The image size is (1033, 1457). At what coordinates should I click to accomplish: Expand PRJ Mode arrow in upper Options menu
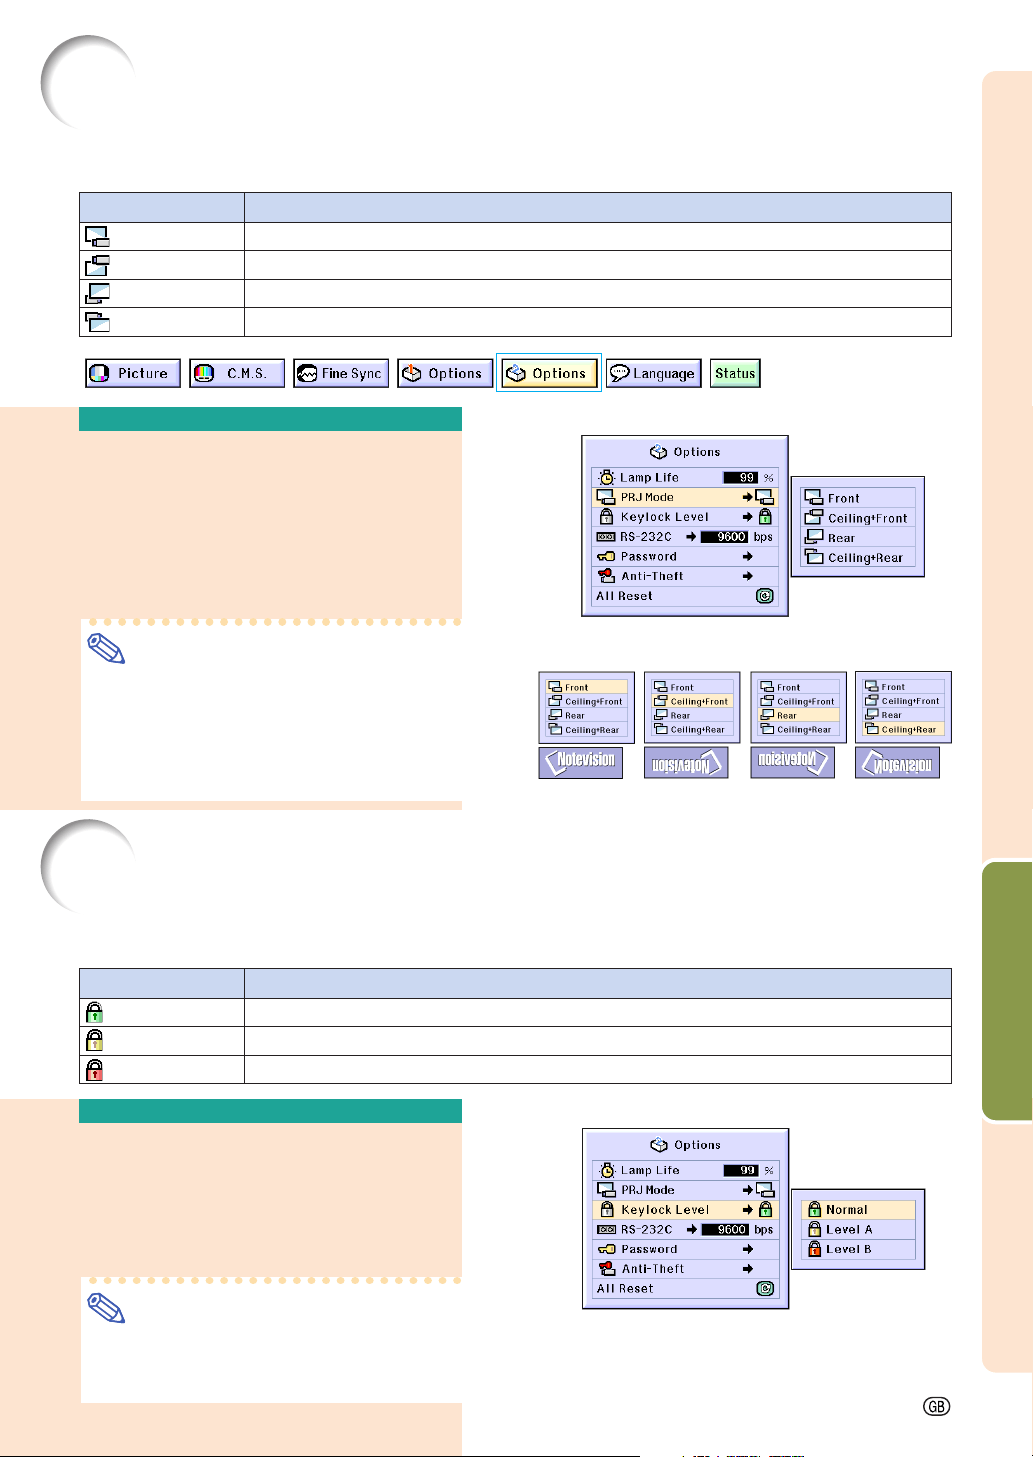coord(747,497)
